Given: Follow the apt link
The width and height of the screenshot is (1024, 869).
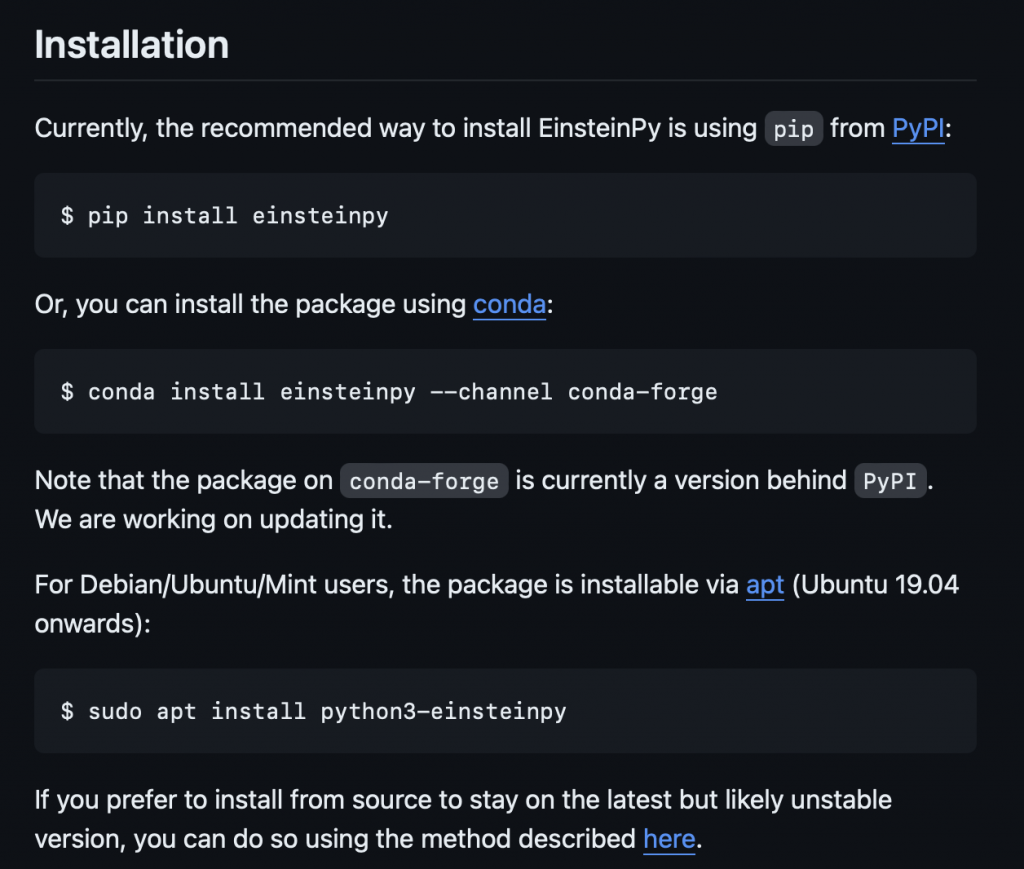Looking at the screenshot, I should click(x=765, y=586).
